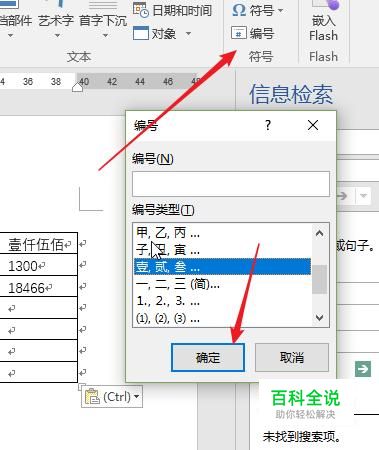Click the list scrollbar up arrow
Screen dimensions: 379x450
[x=319, y=233]
